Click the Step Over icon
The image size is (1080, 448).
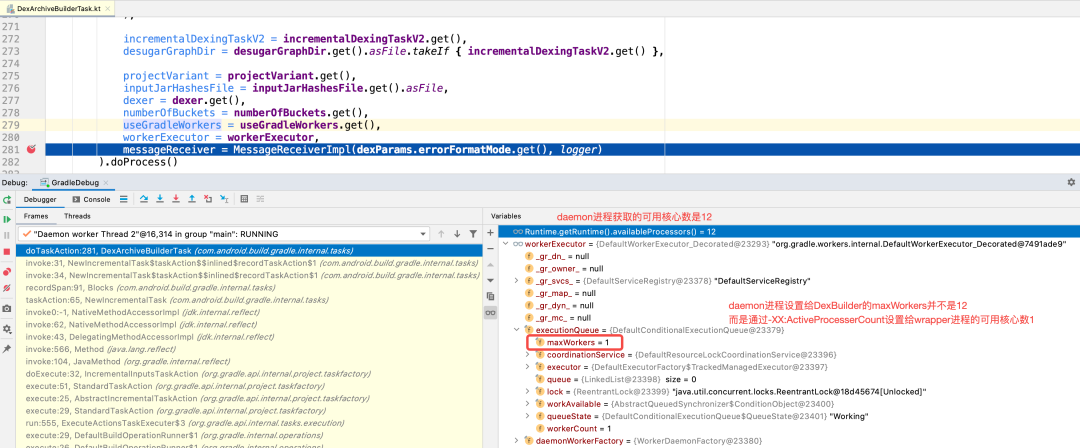(x=144, y=199)
